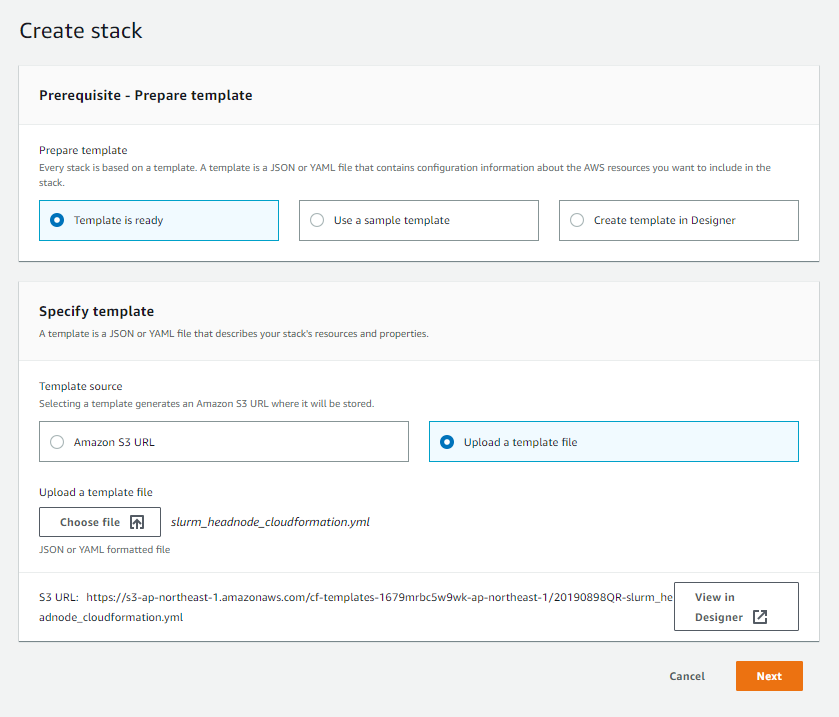
Task: Click the highlighted Template is ready option card
Action: tap(158, 220)
